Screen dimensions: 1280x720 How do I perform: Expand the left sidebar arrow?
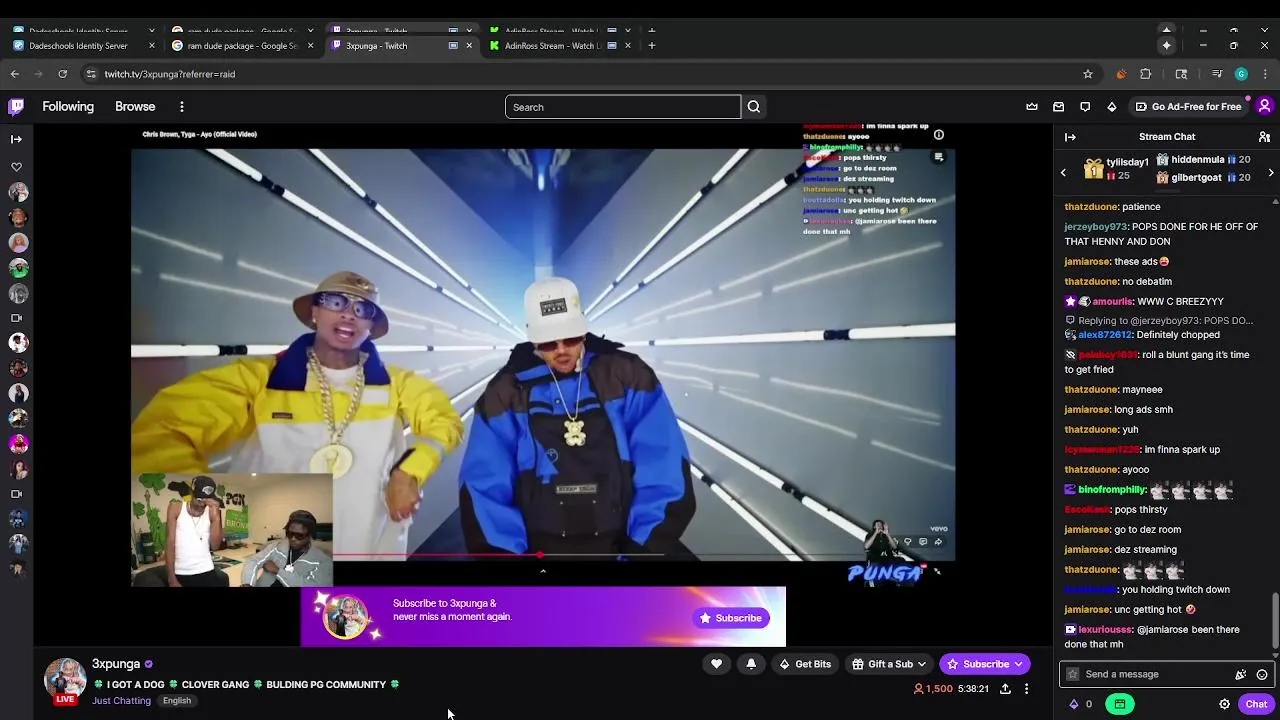[16, 139]
